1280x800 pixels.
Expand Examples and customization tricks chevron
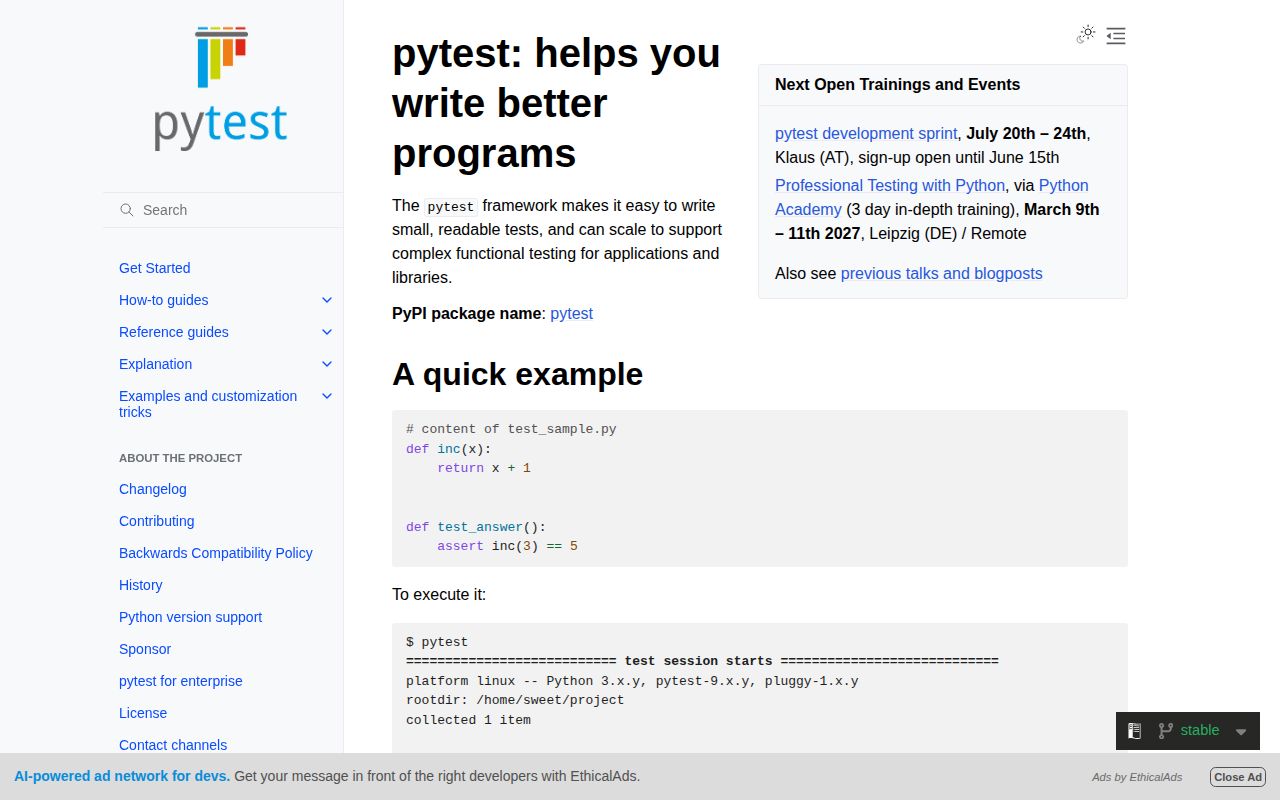pyautogui.click(x=327, y=396)
